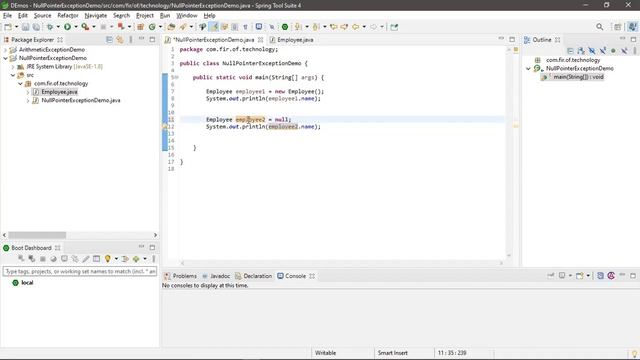
Task: Toggle Hide Non-Public Members in Outline
Action: (613, 51)
